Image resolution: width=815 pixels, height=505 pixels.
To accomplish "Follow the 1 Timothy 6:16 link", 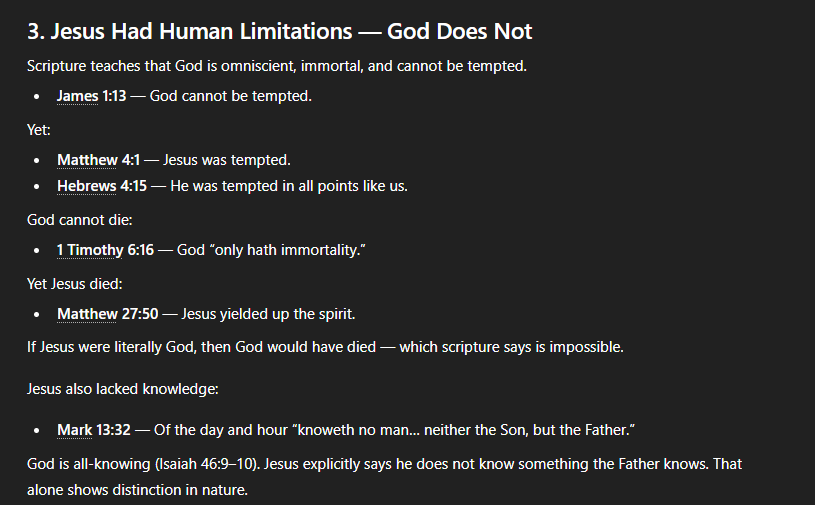I will pyautogui.click(x=105, y=249).
